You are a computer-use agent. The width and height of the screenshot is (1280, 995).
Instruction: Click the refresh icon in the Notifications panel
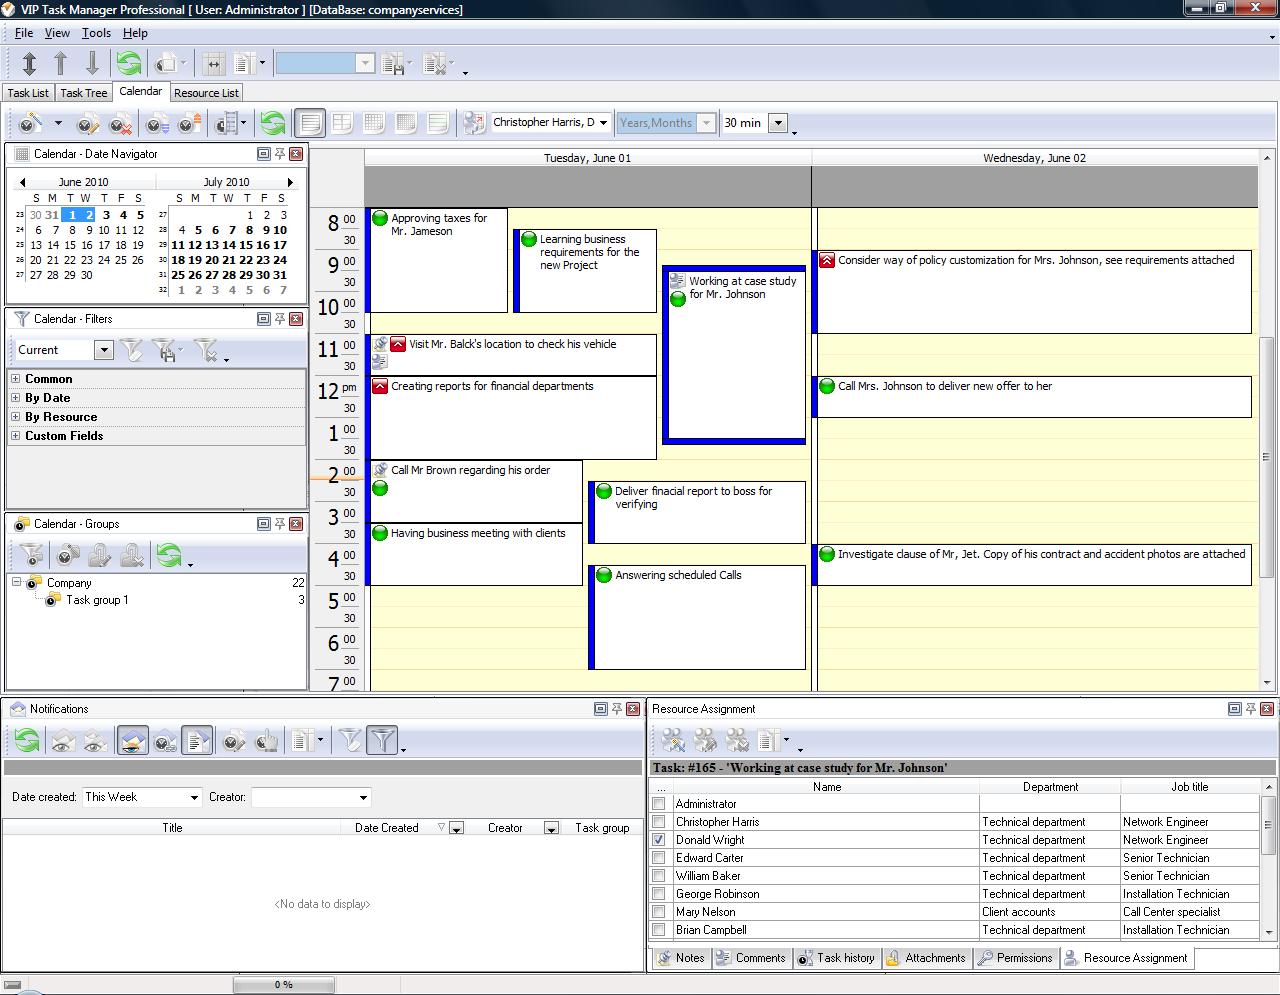(x=27, y=741)
